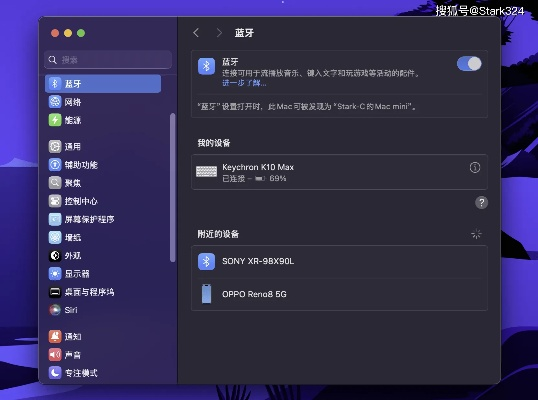Click Bluetooth icon in main header card
The image size is (538, 400).
coord(207,66)
